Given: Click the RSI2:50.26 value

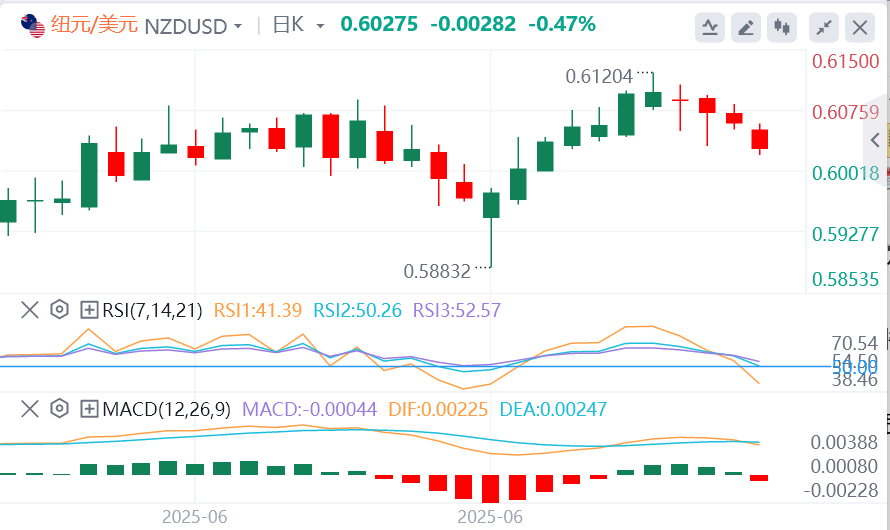Looking at the screenshot, I should tap(358, 310).
